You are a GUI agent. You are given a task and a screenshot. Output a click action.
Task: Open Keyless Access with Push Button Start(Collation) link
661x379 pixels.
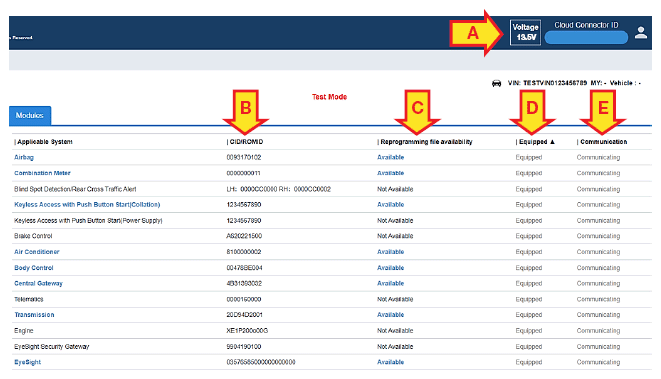87,204
